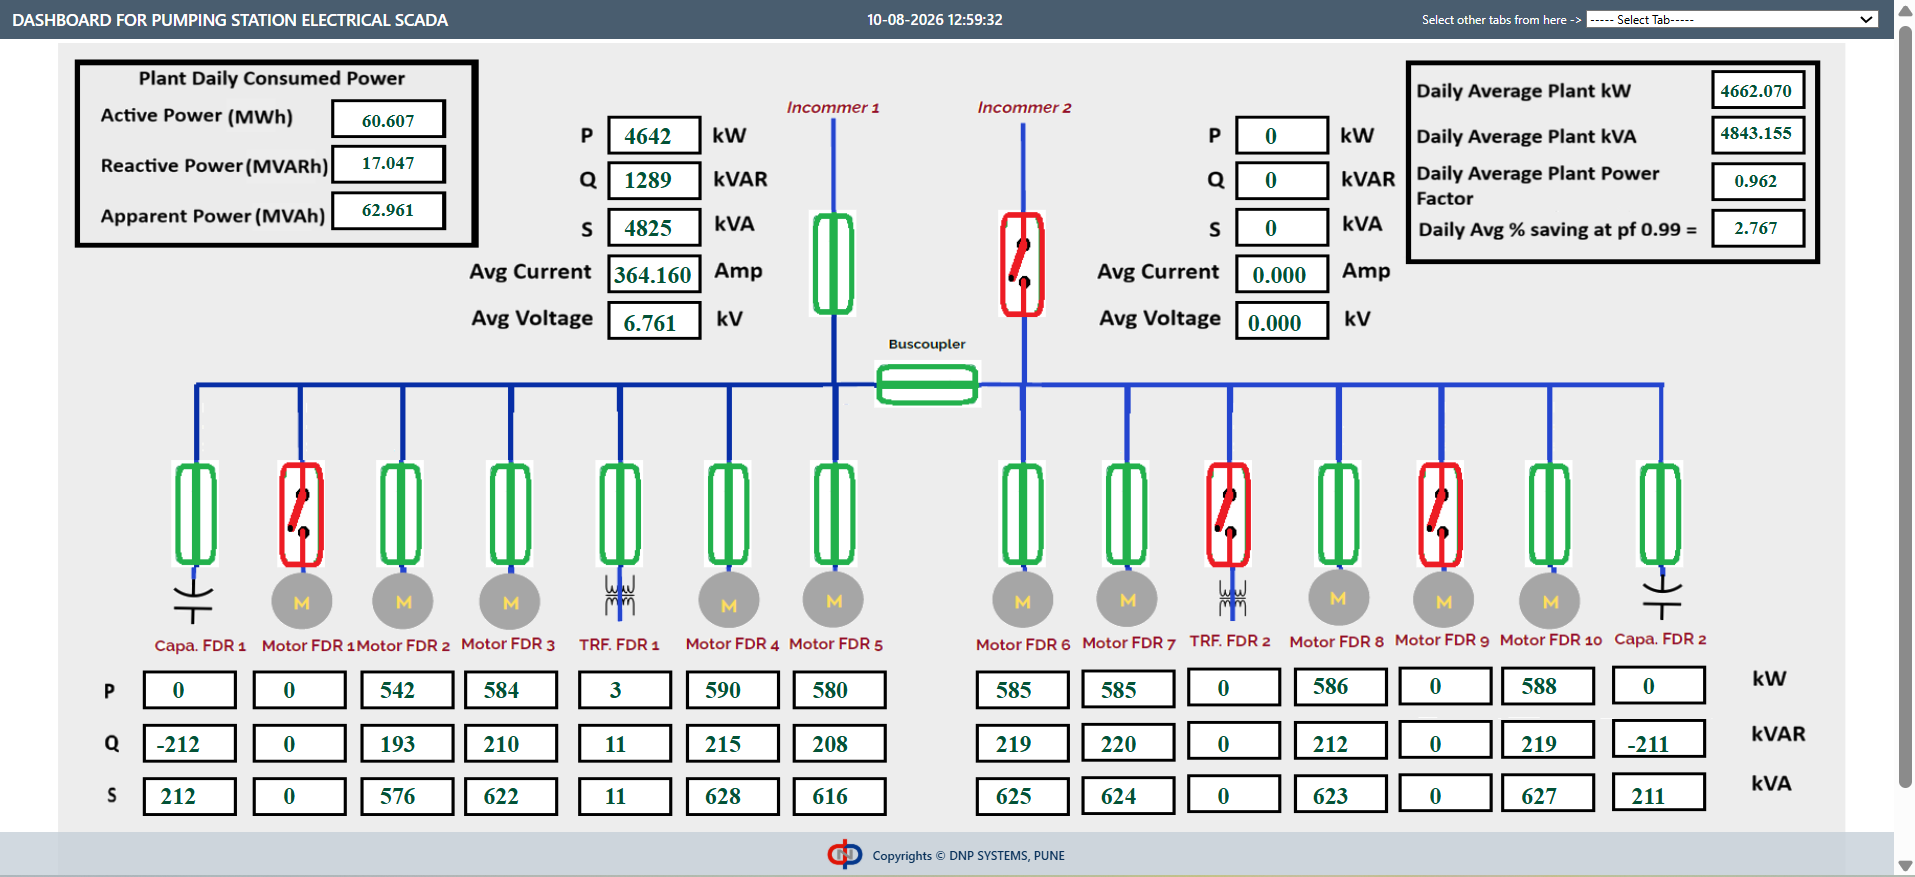Click the Capa. FDR 2 breaker symbol
Viewport: 1915px width, 877px height.
(x=1661, y=514)
